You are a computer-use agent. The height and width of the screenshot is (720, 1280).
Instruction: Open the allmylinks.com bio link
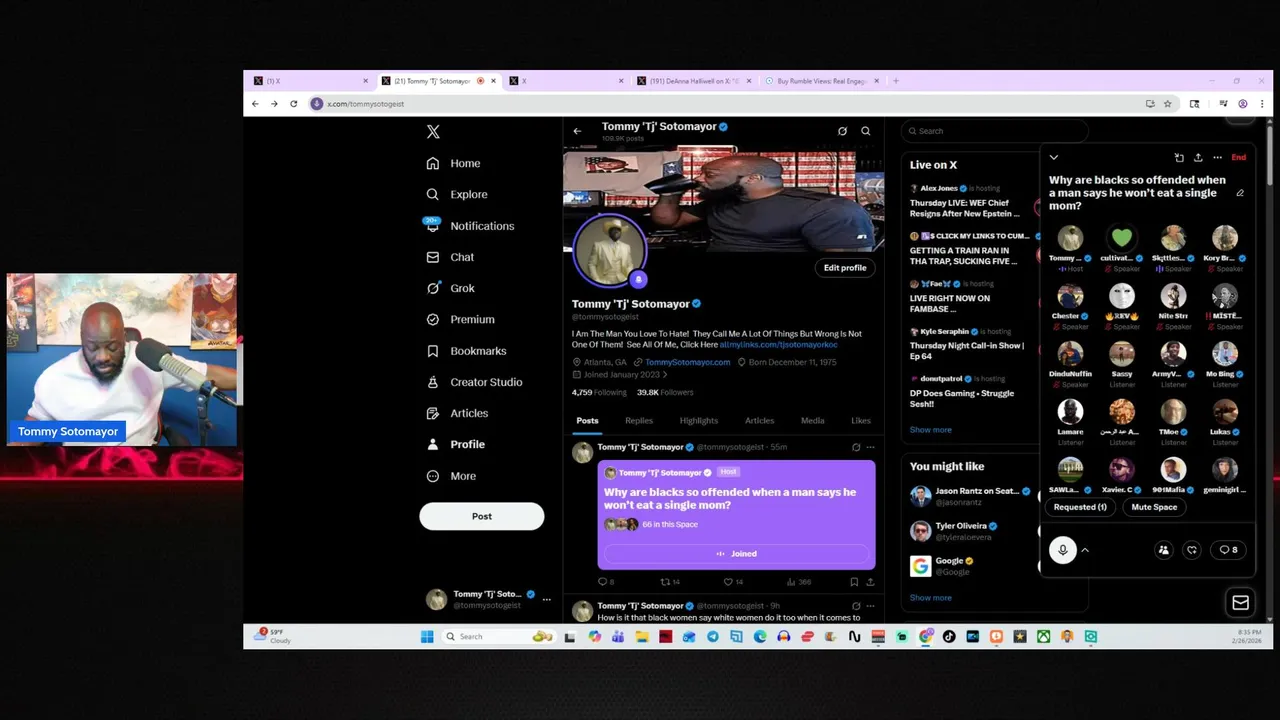coord(779,344)
